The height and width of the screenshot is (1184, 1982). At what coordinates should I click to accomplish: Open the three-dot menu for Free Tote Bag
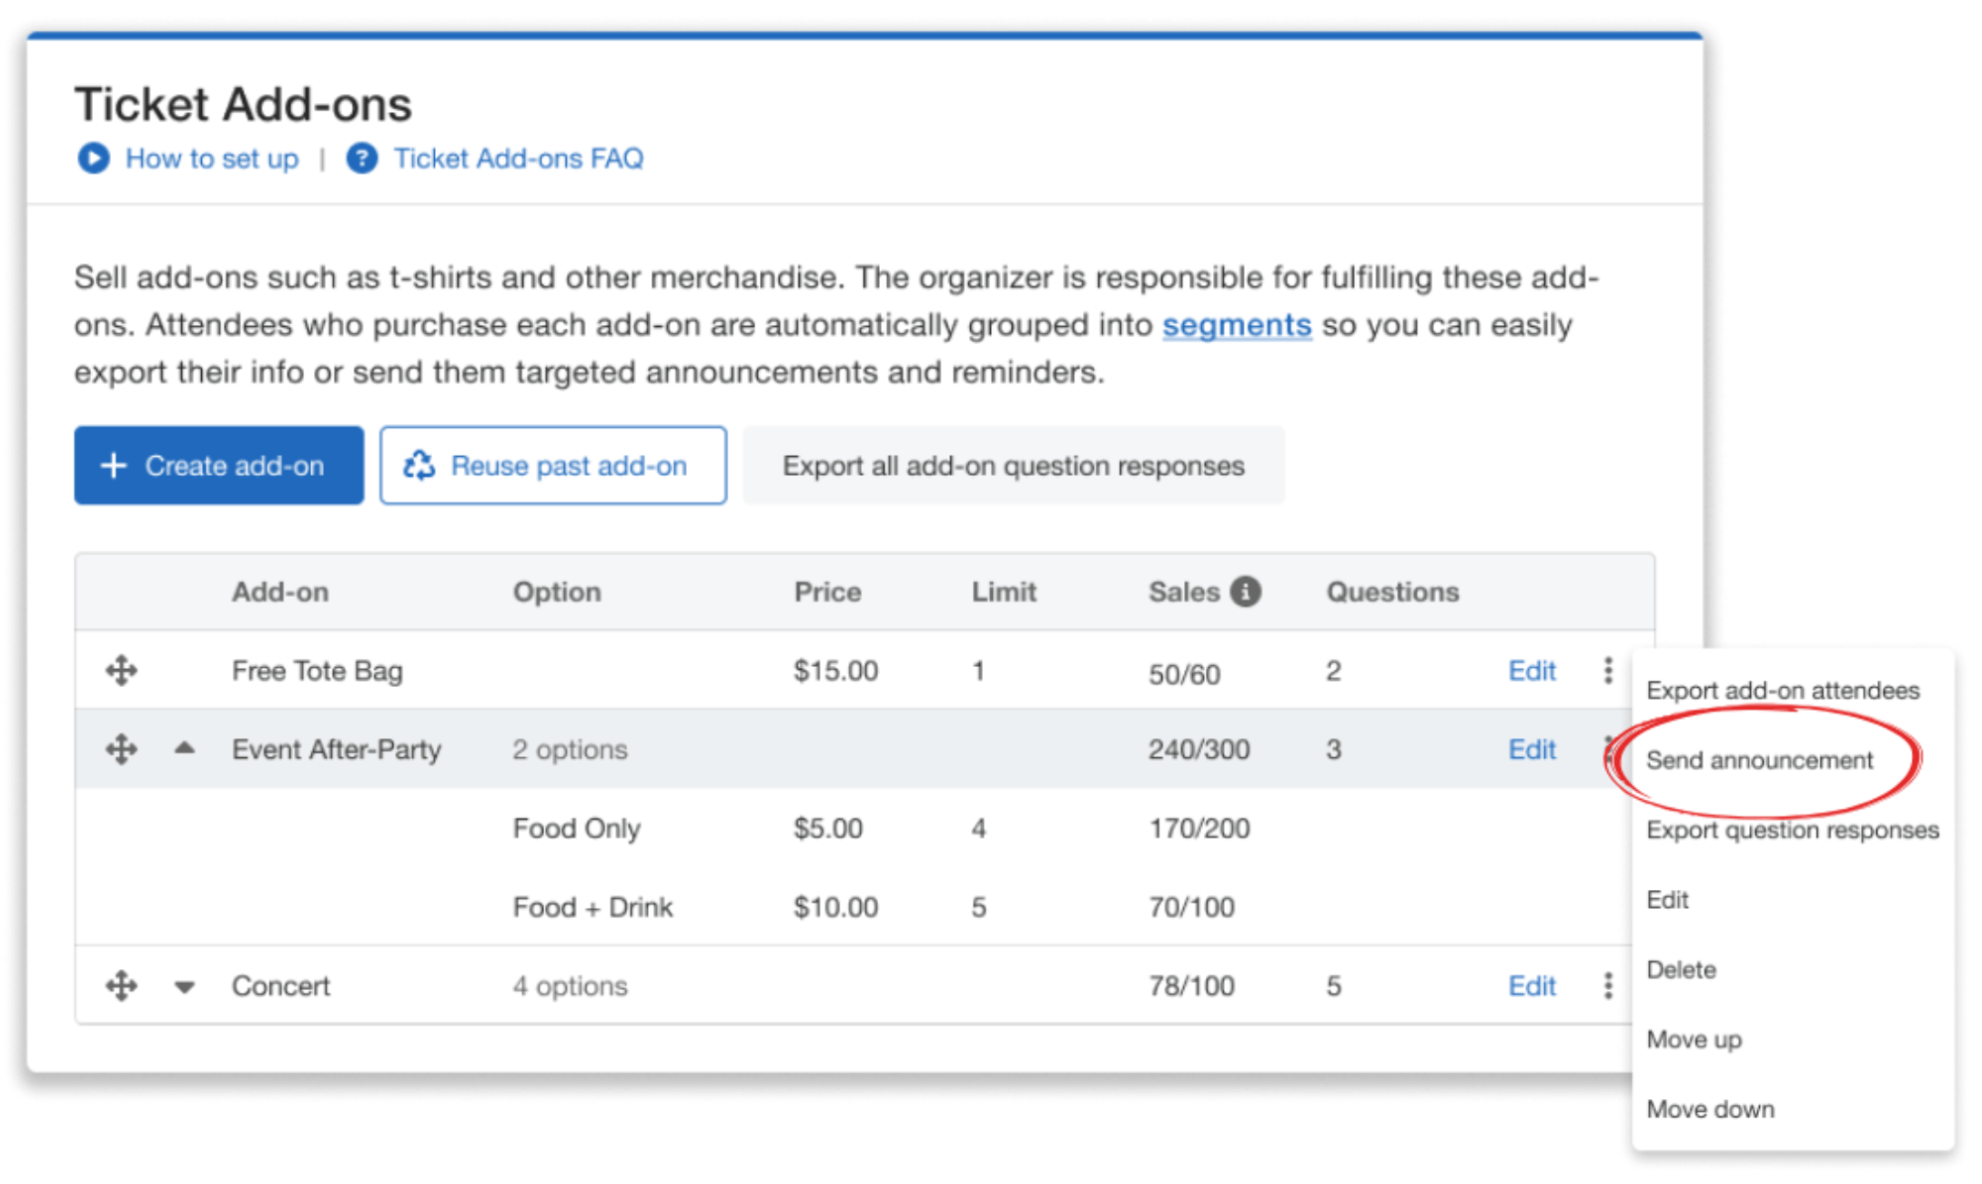[x=1608, y=670]
